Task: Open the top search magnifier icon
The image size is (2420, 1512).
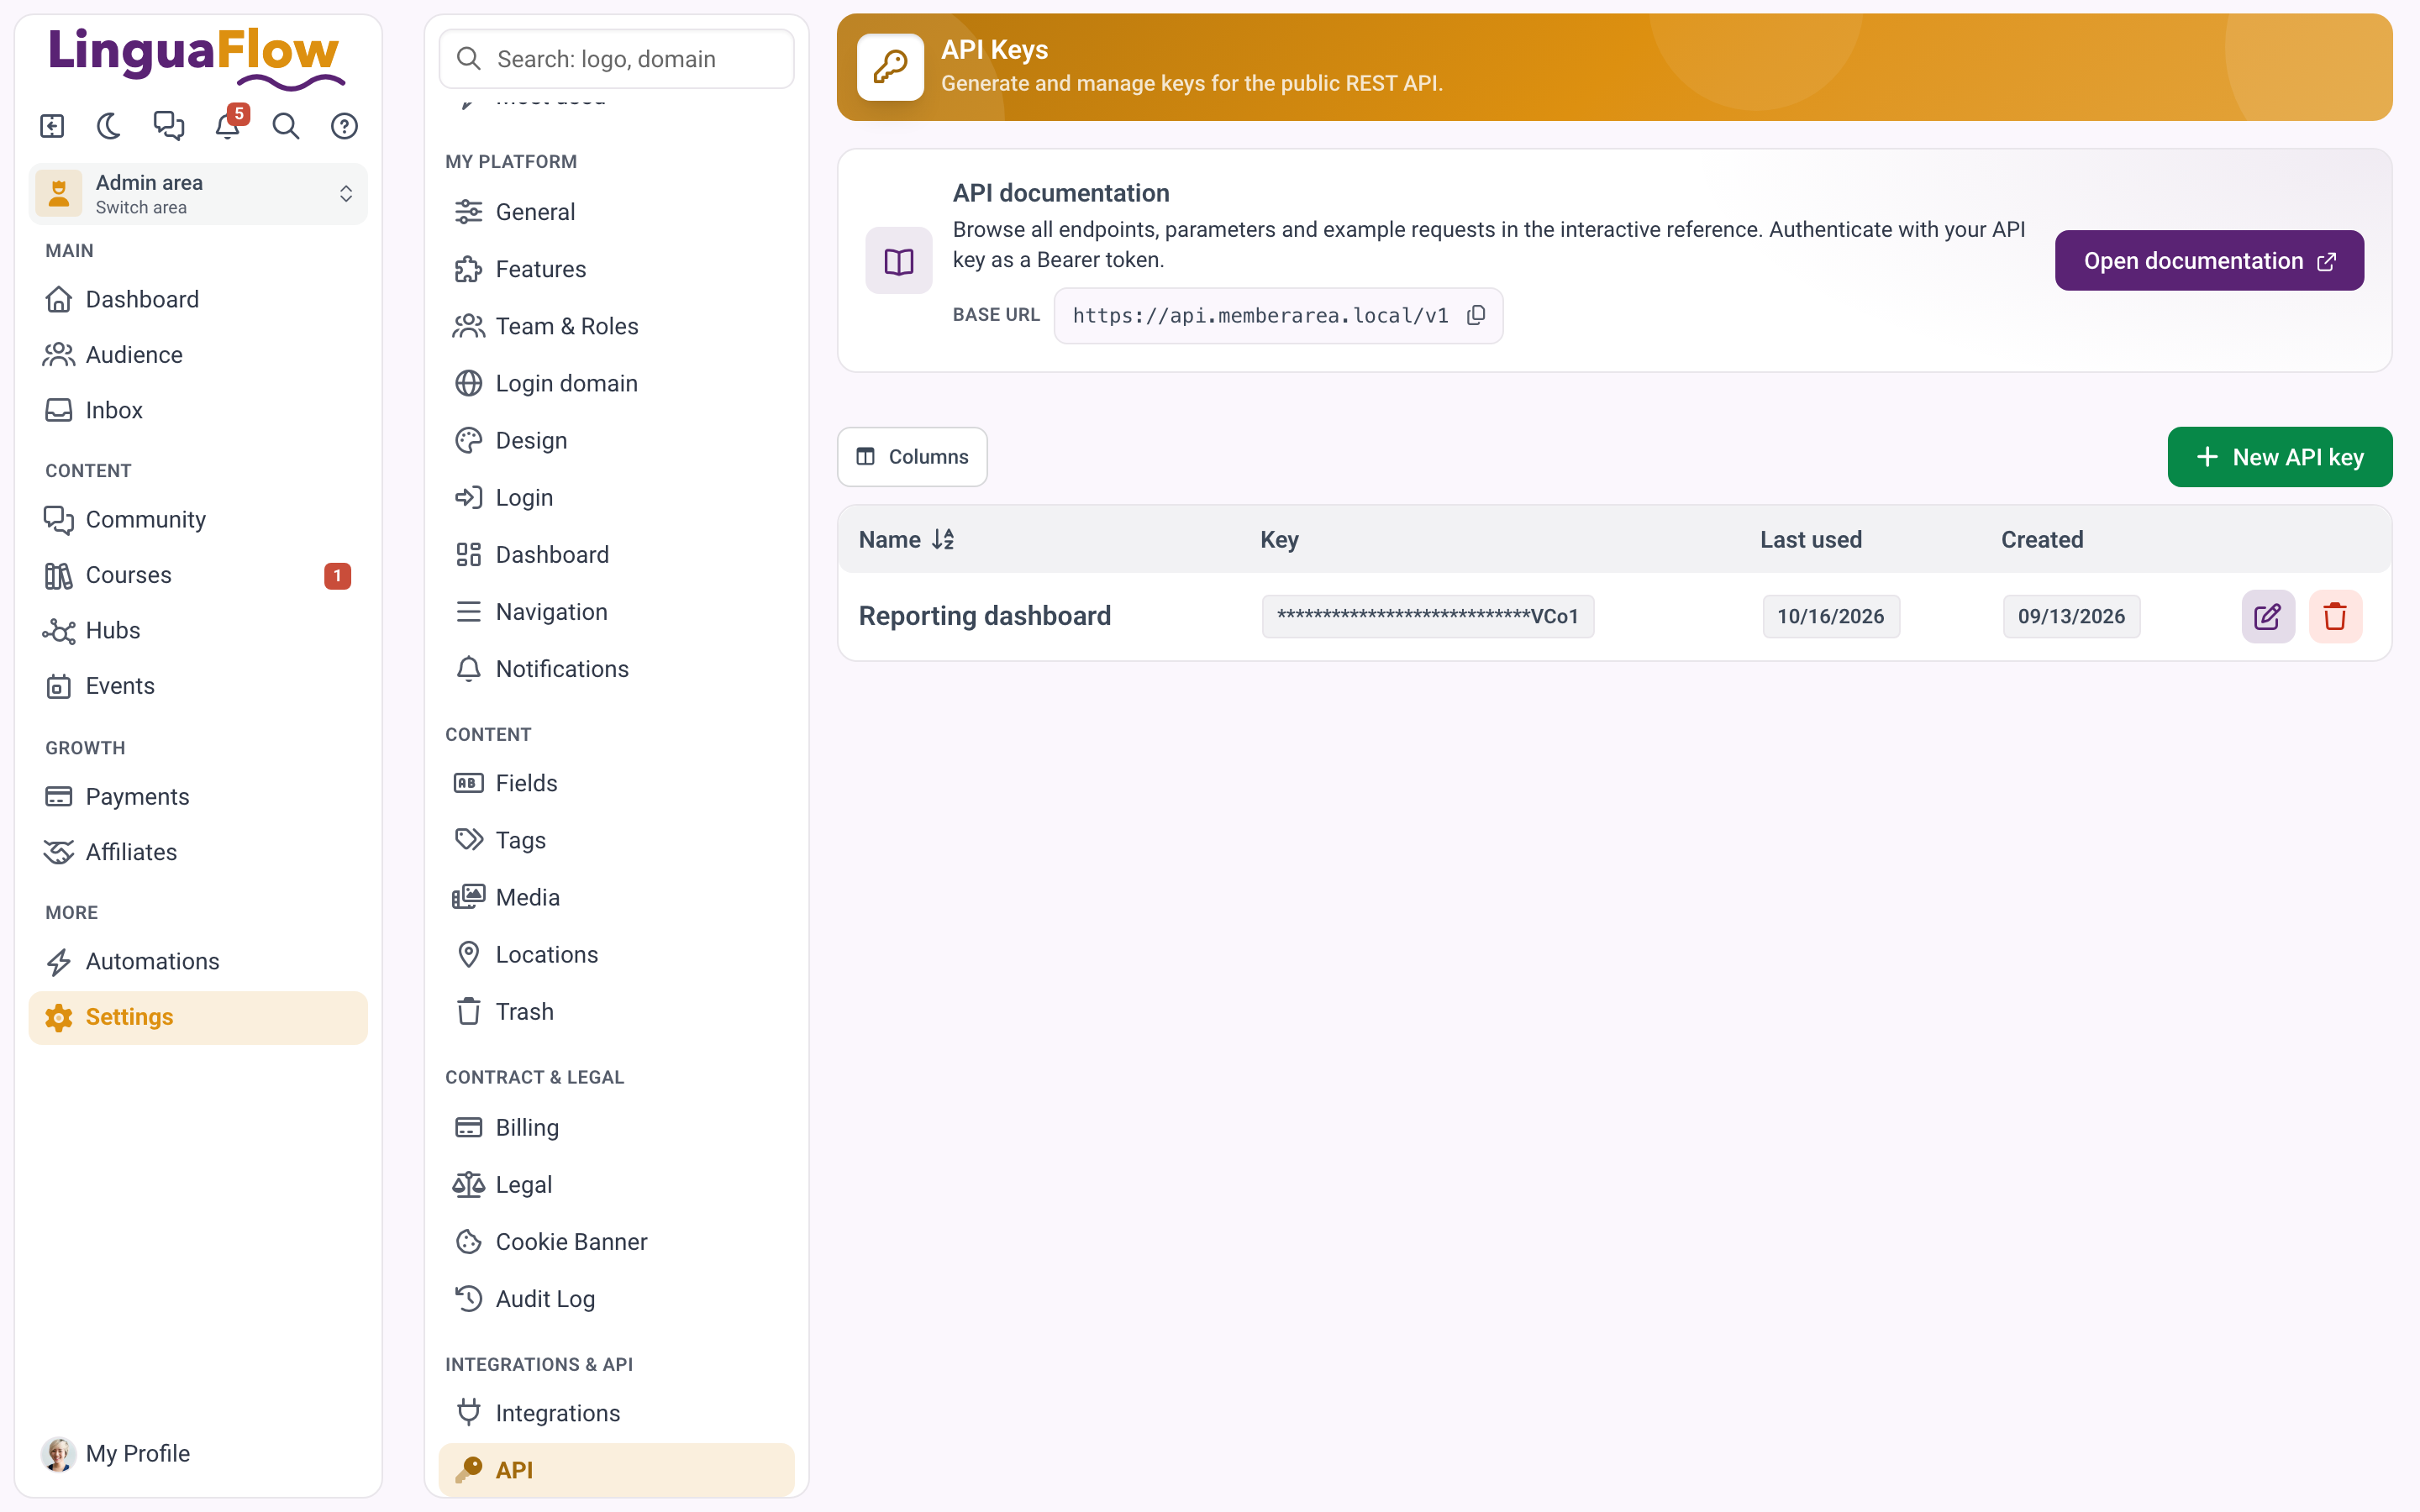Action: coord(286,126)
